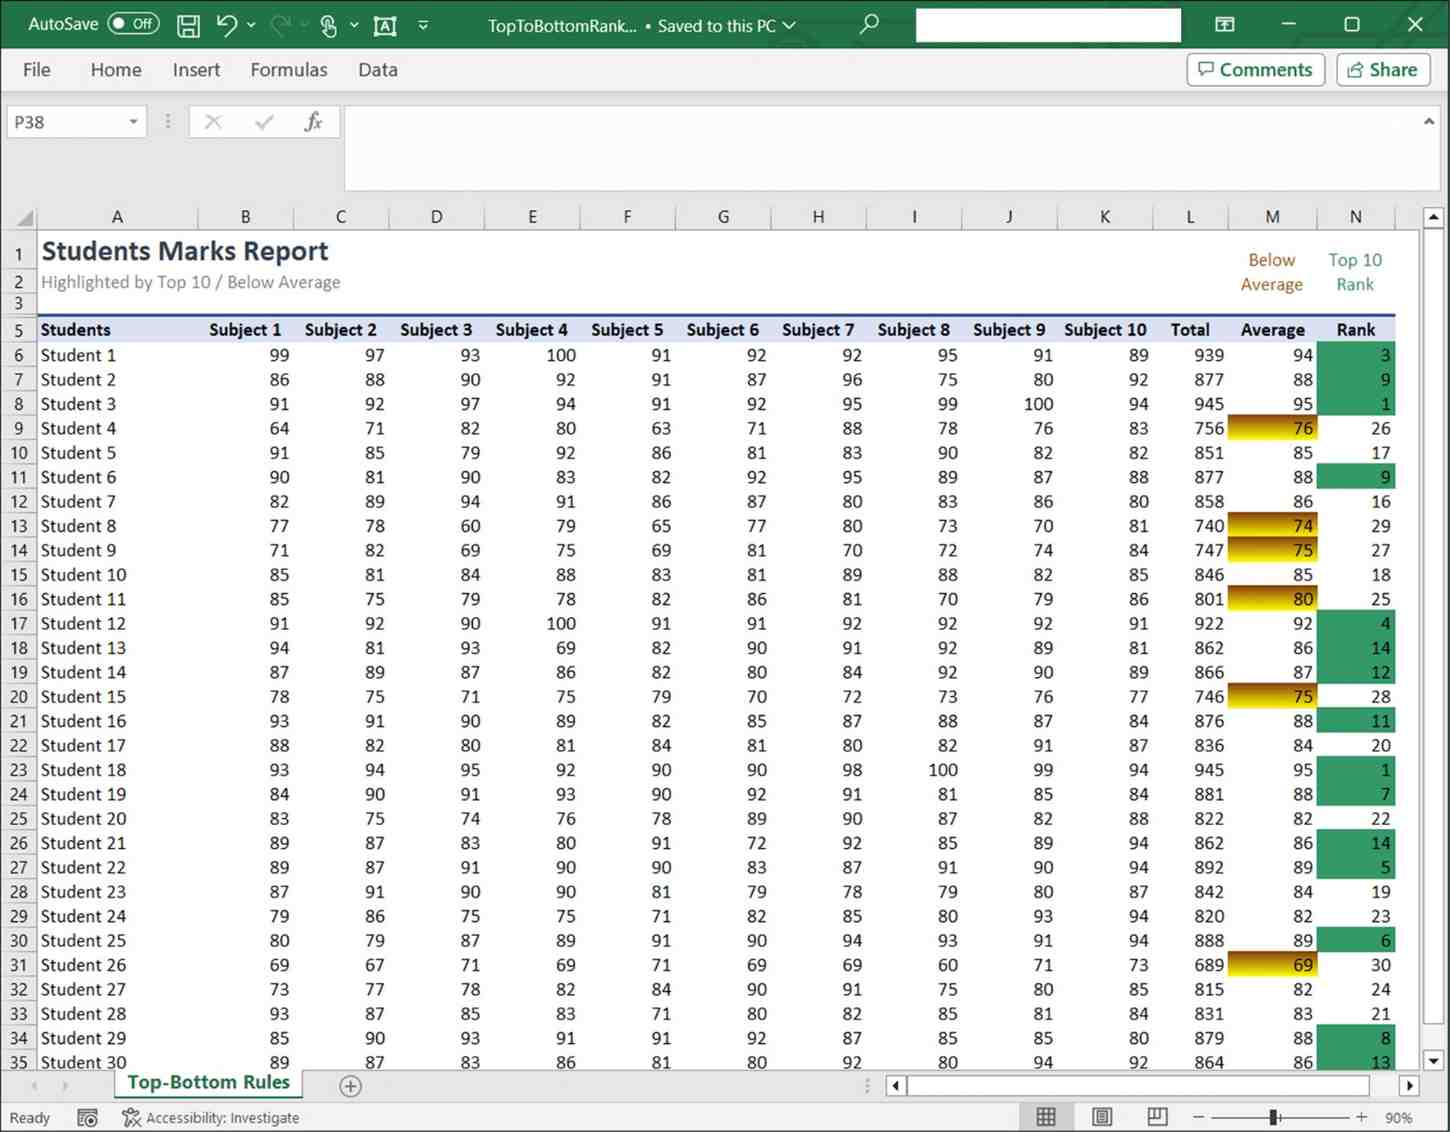Click Student 3's green rank 1 cell

point(1355,404)
